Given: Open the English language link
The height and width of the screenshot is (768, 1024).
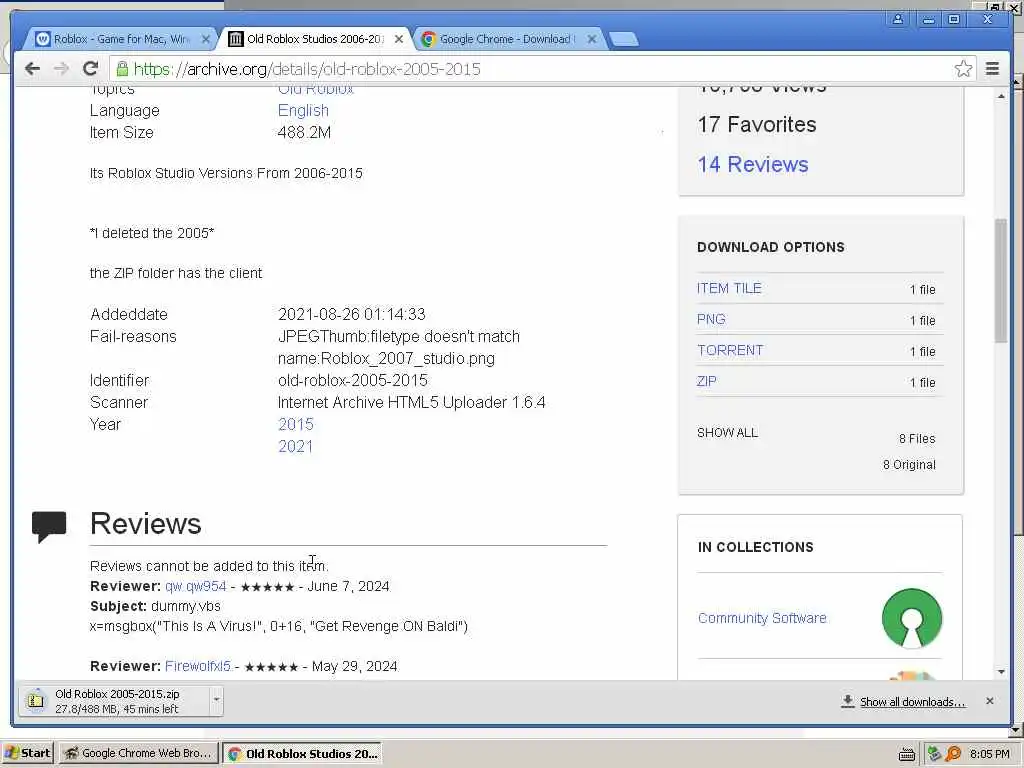Looking at the screenshot, I should 303,110.
